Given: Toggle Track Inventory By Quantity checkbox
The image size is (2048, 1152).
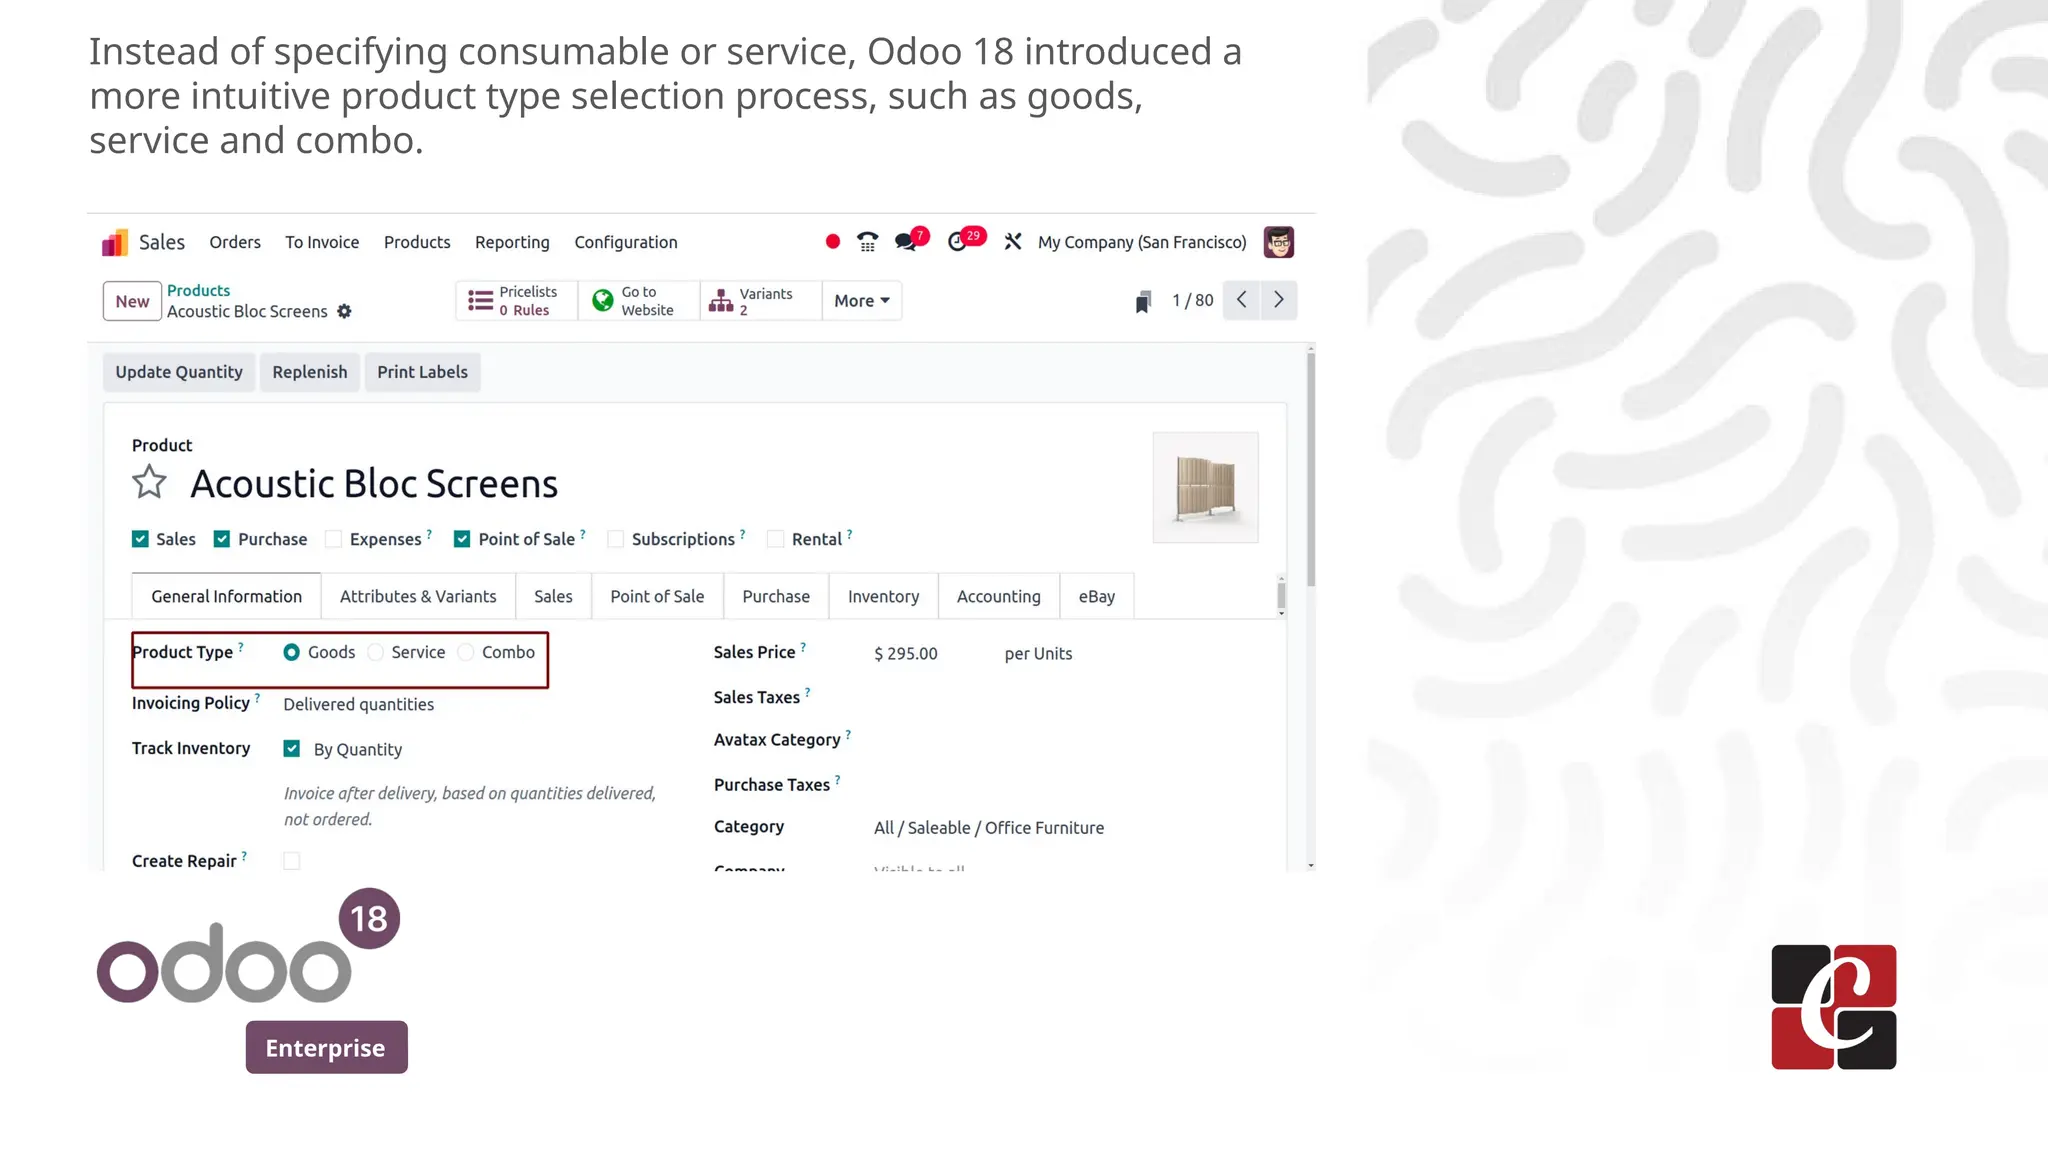Looking at the screenshot, I should (292, 748).
